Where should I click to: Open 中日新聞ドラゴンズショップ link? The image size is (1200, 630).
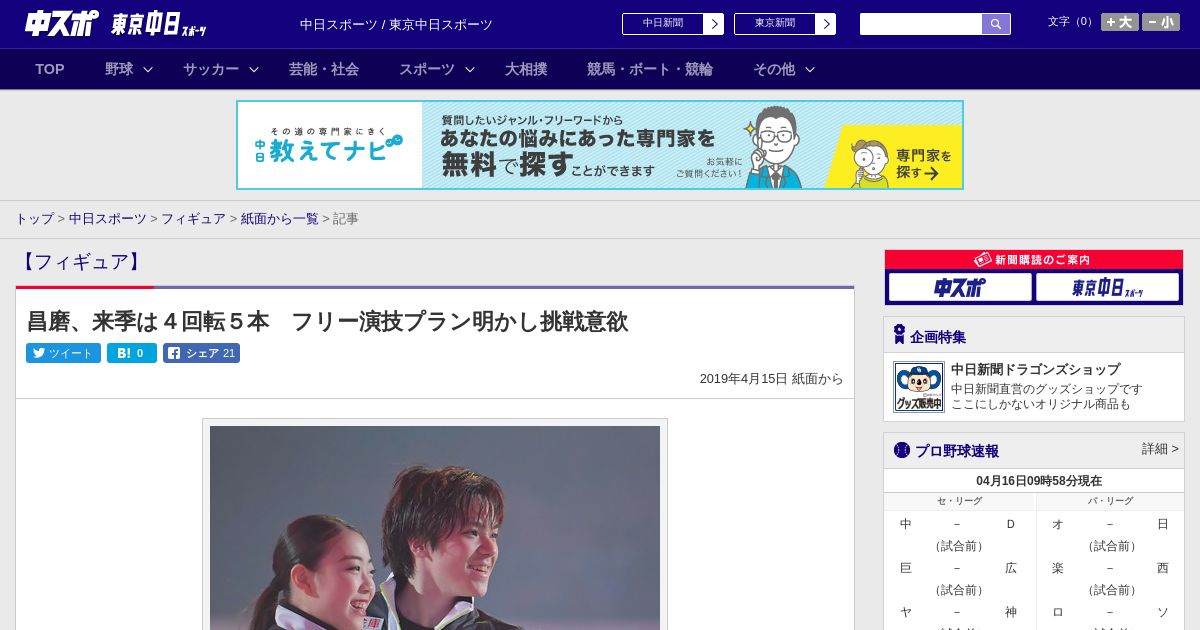tap(1035, 369)
